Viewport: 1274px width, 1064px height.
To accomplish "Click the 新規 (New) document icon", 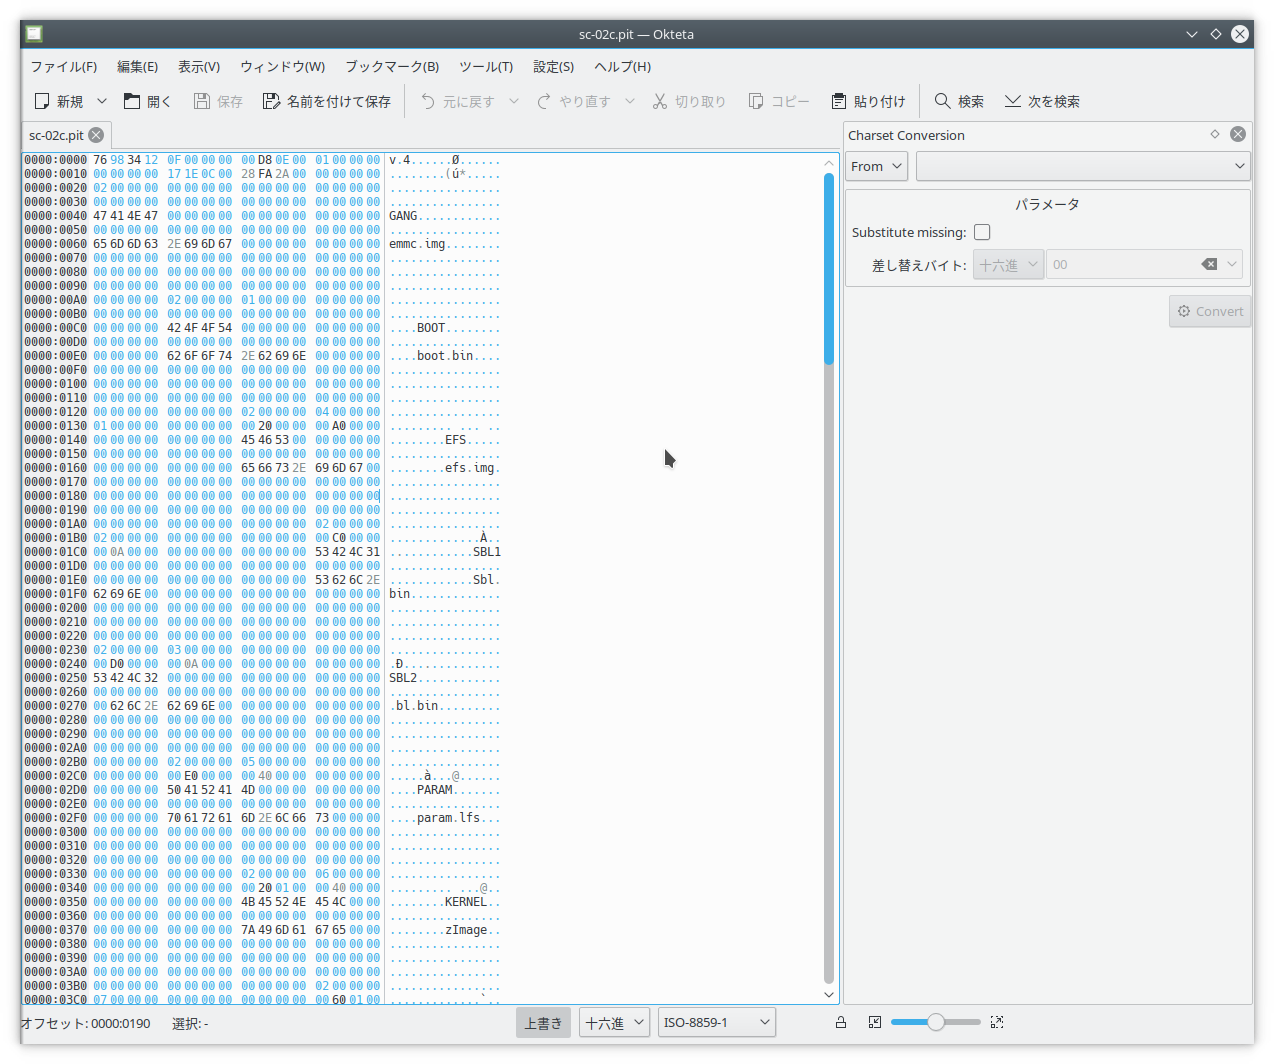I will click(x=42, y=101).
